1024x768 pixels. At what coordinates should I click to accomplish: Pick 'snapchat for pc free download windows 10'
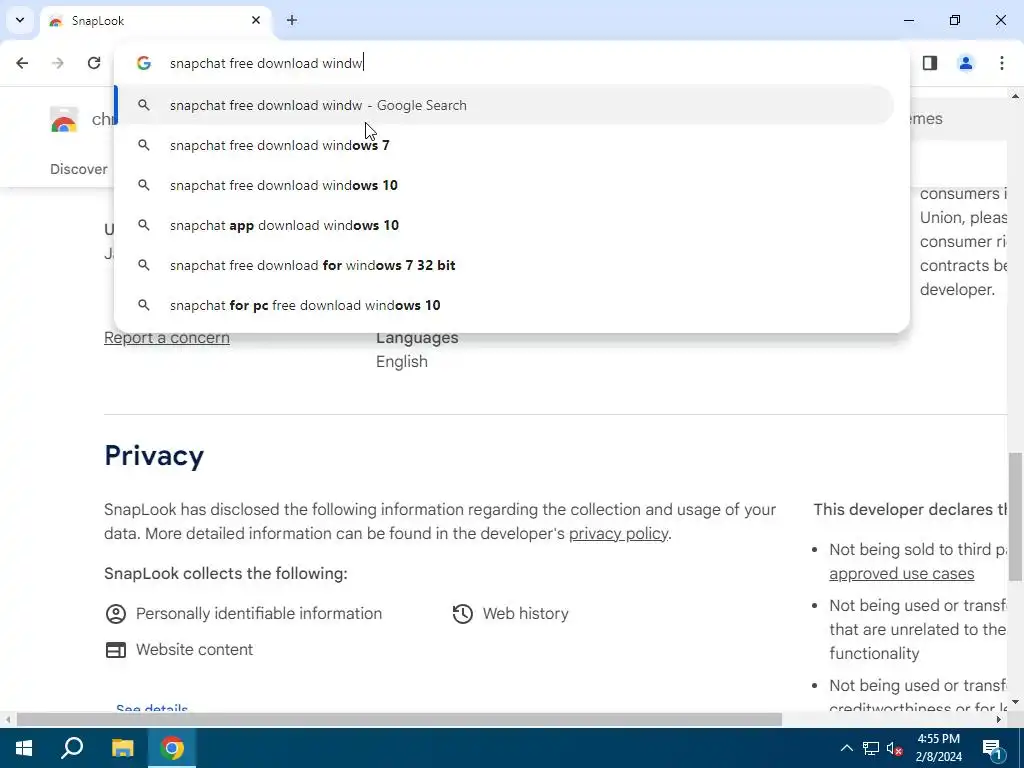pos(504,305)
